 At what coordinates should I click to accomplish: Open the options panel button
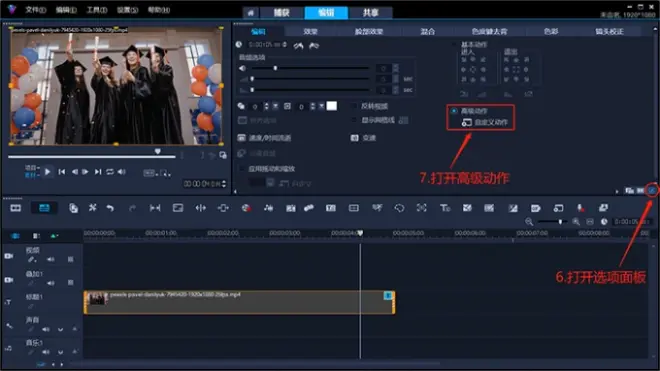[x=652, y=190]
